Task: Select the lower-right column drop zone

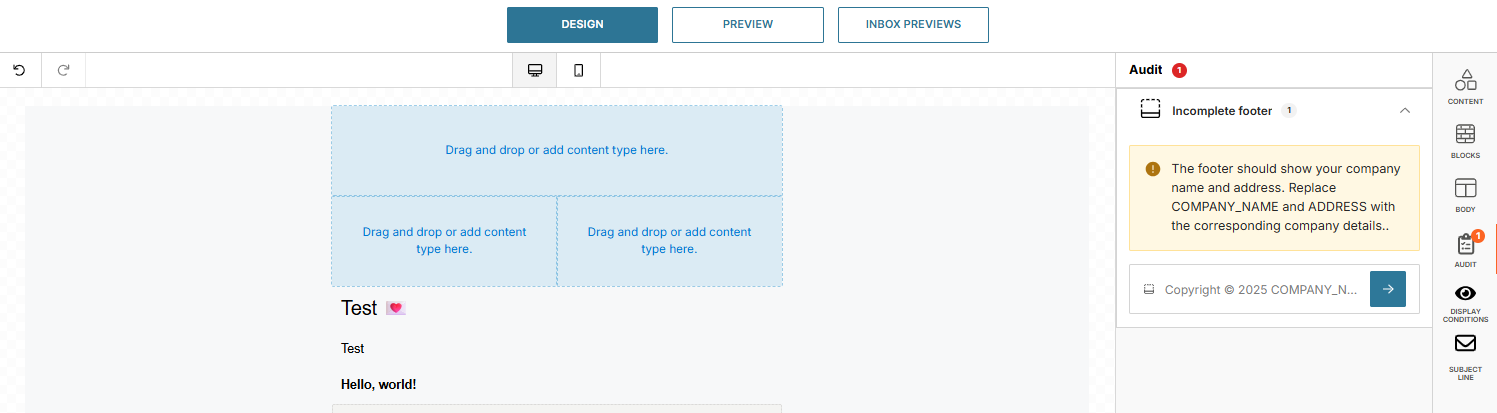Action: (x=669, y=240)
